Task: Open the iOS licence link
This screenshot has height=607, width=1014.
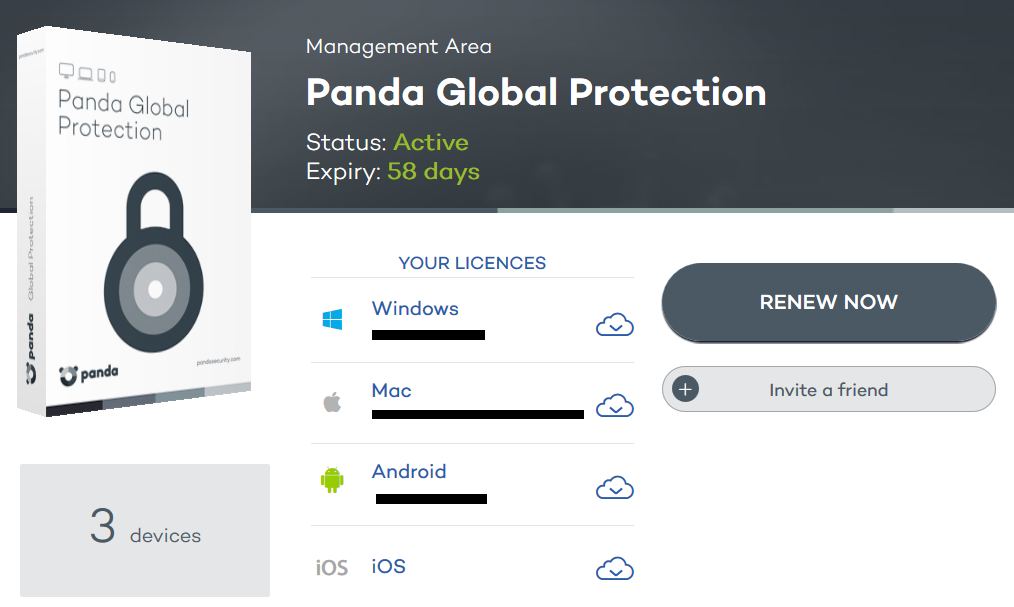Action: 388,565
